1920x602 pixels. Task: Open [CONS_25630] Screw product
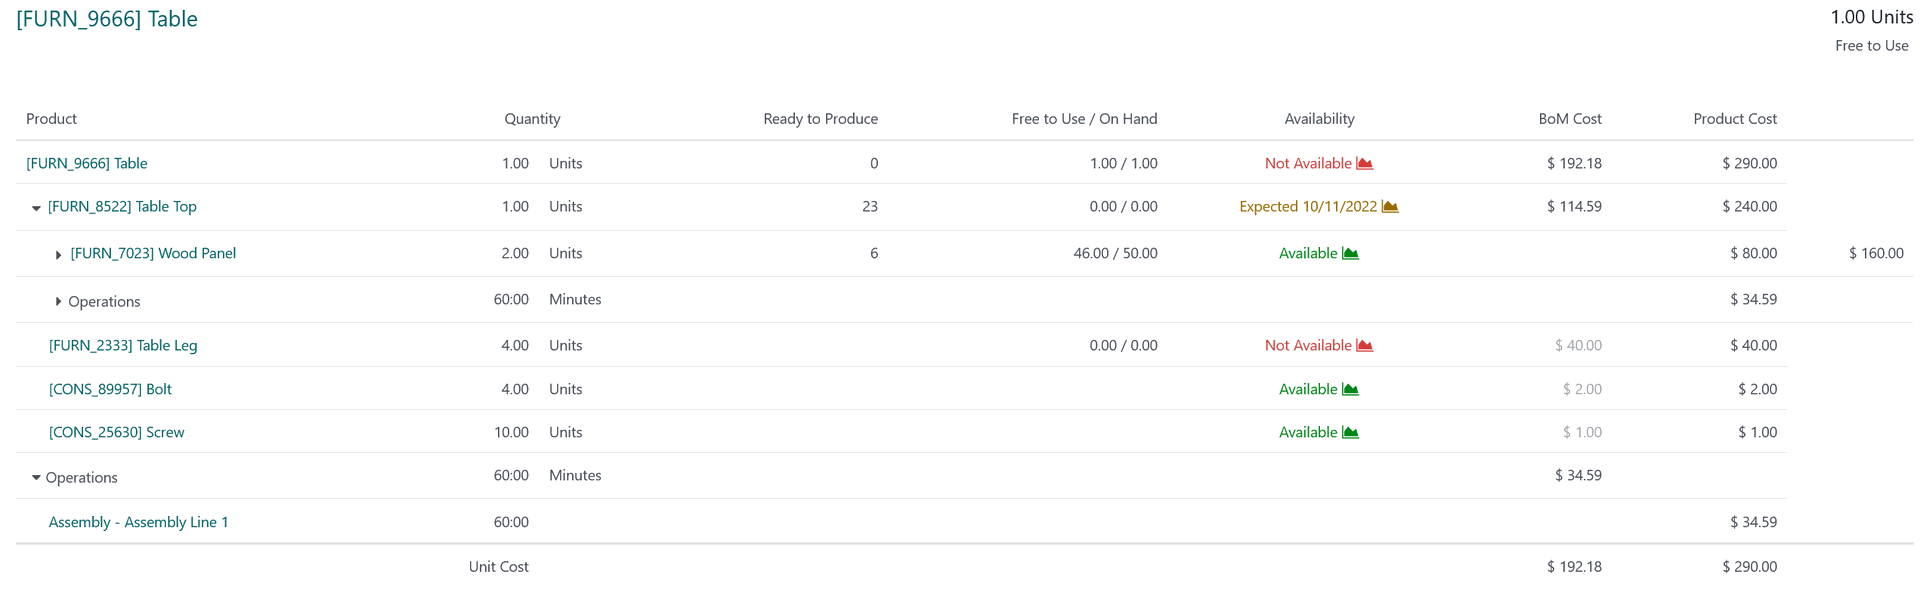pos(117,433)
